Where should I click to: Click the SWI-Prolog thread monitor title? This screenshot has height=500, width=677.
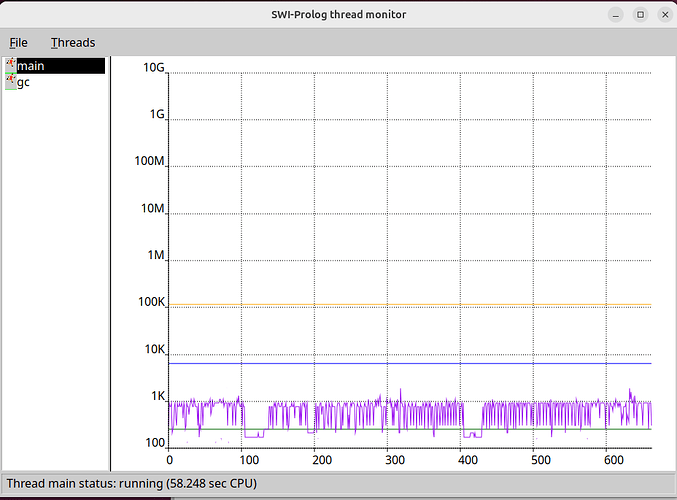(338, 15)
